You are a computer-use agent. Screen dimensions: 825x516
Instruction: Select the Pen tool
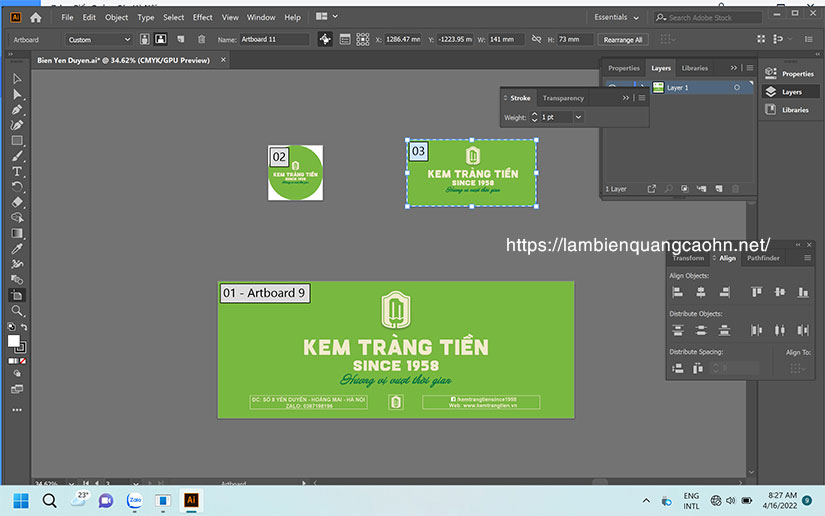tap(17, 109)
